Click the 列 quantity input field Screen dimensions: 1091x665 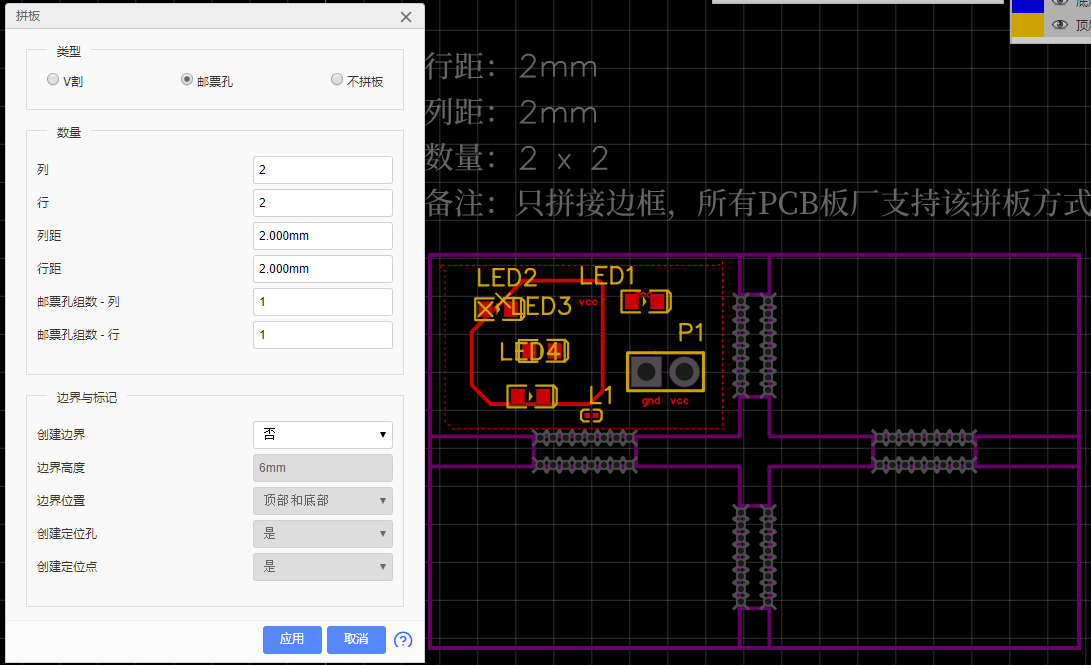(x=323, y=170)
